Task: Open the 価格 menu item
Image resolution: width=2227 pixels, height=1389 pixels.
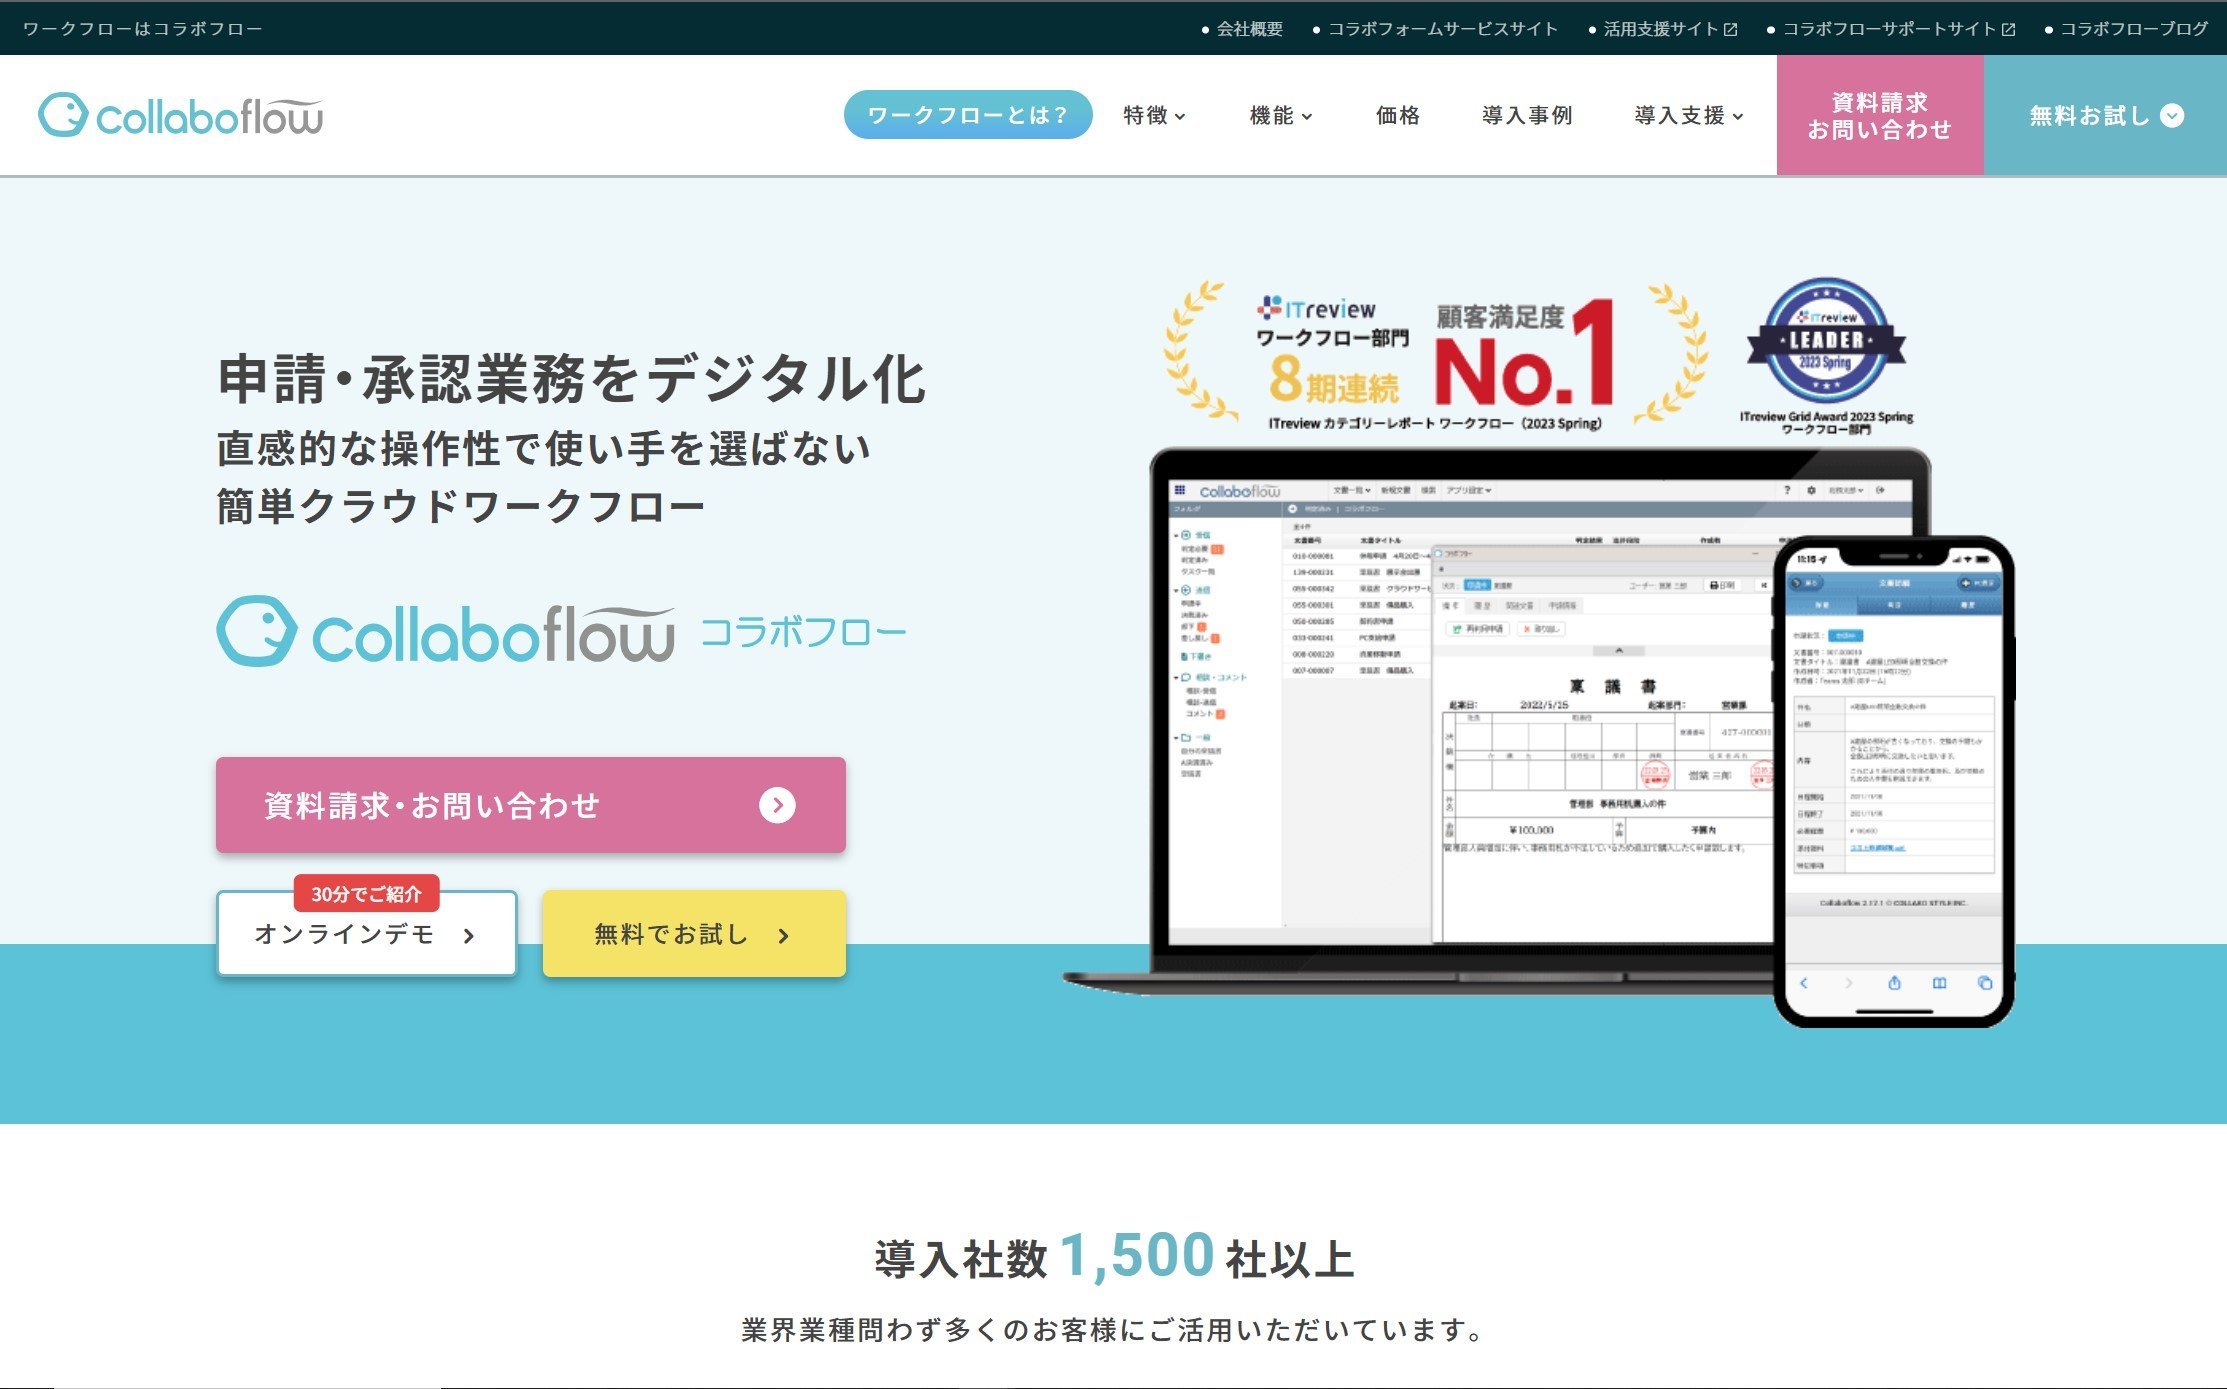Action: [x=1398, y=116]
